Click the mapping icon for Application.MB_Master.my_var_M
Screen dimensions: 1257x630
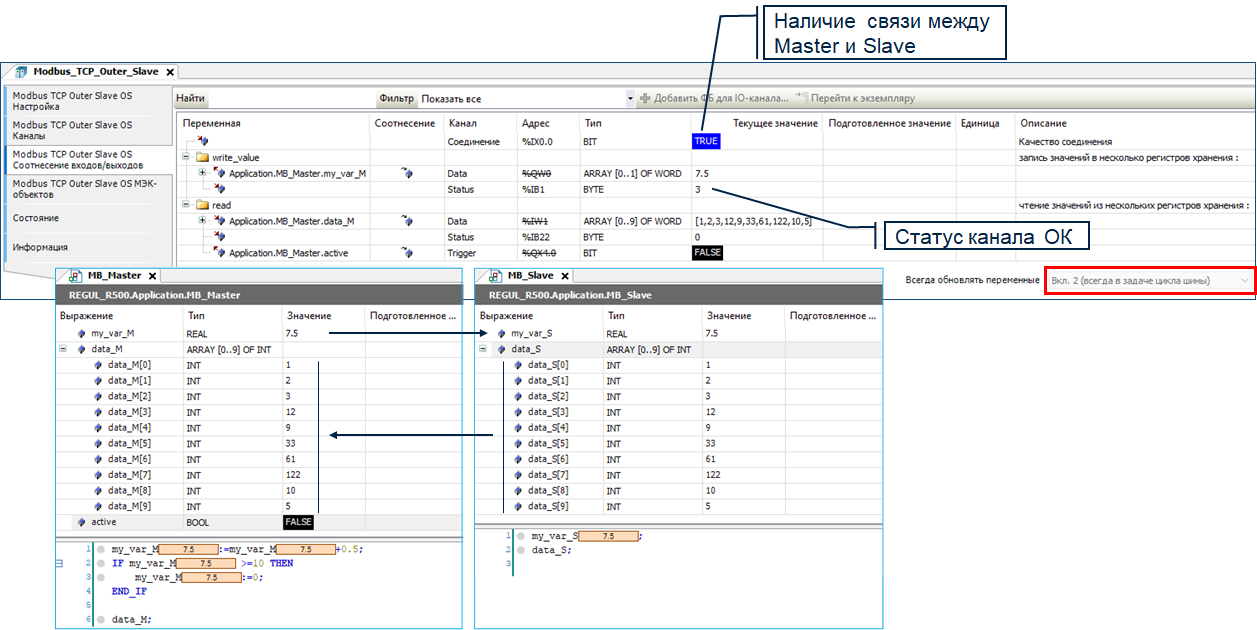coord(407,173)
